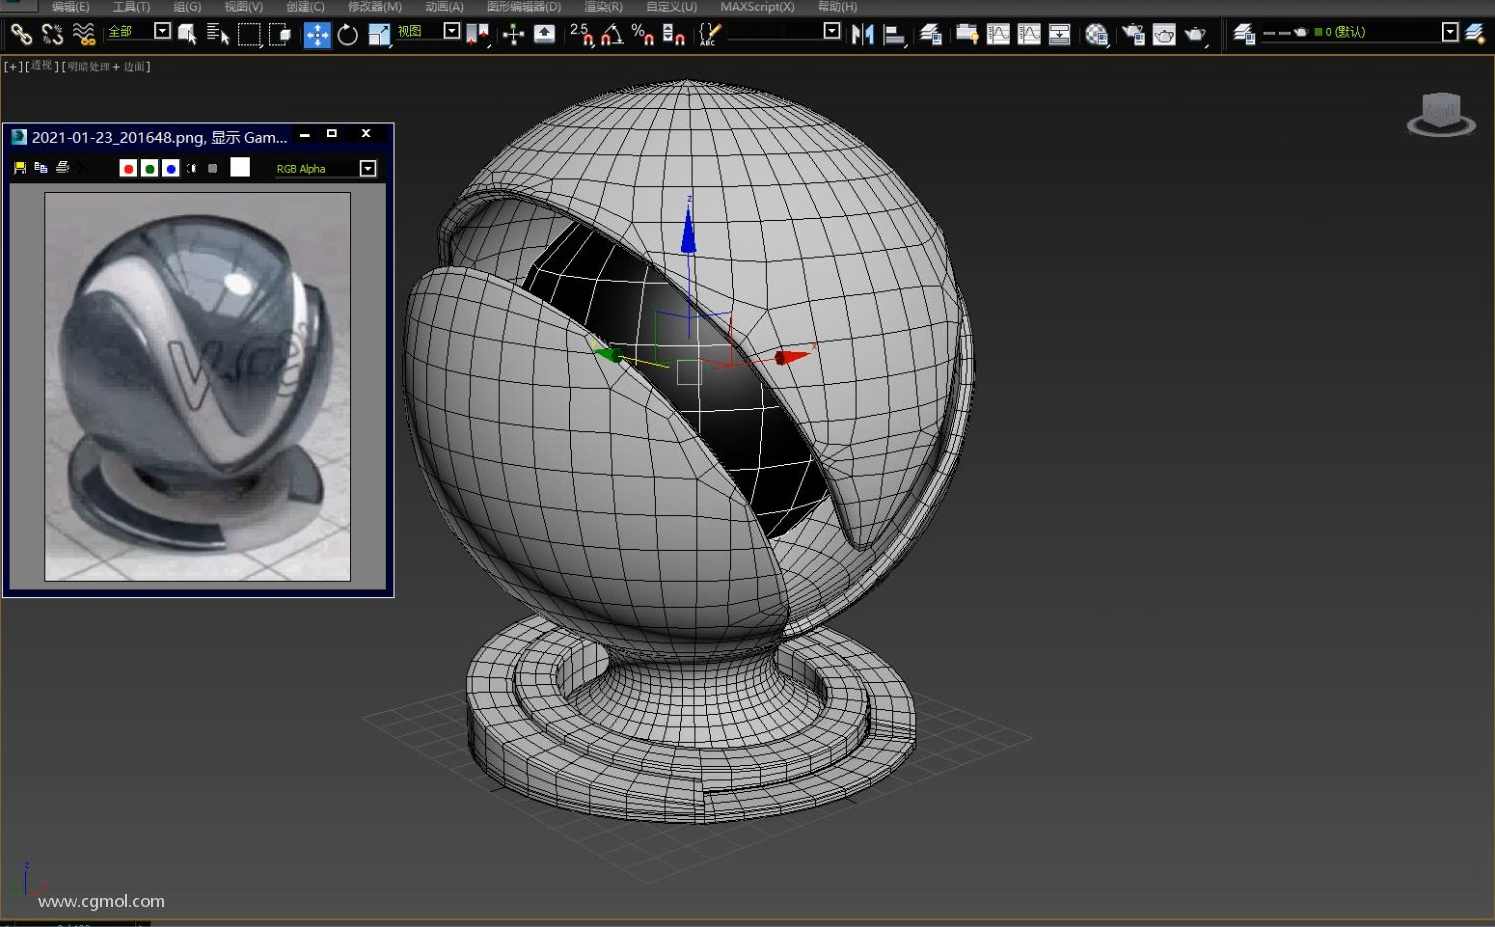Open the layer list dropdown 0 (默认)
The image size is (1495, 927).
pos(1450,32)
